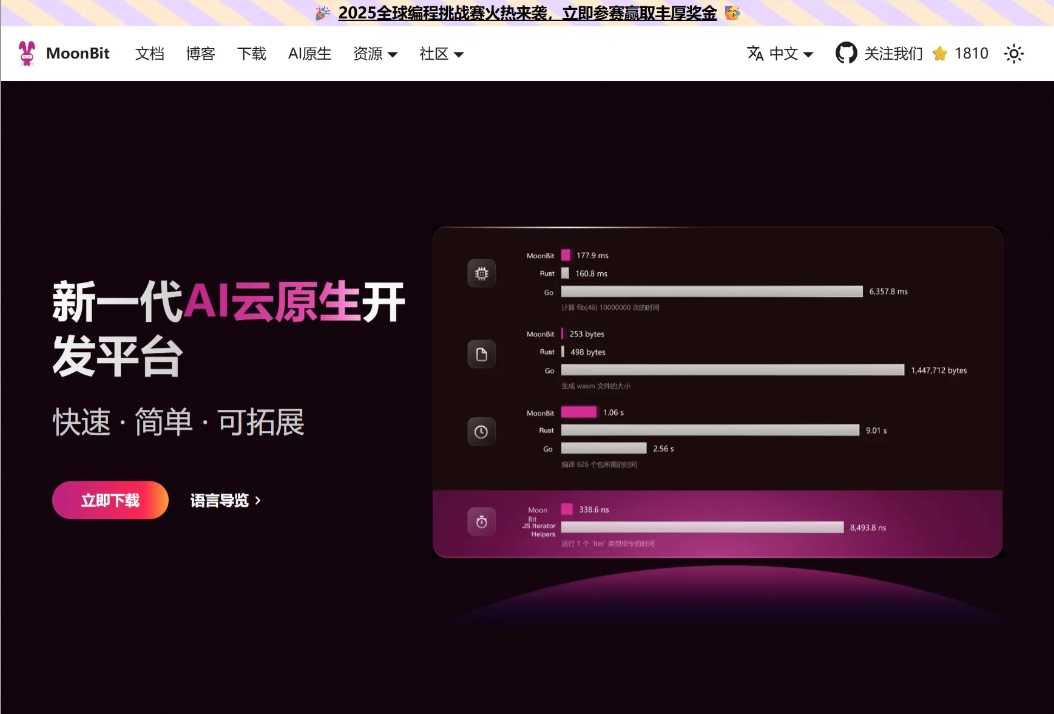
Task: Click the Rust 9.01 s bar
Action: click(x=710, y=430)
